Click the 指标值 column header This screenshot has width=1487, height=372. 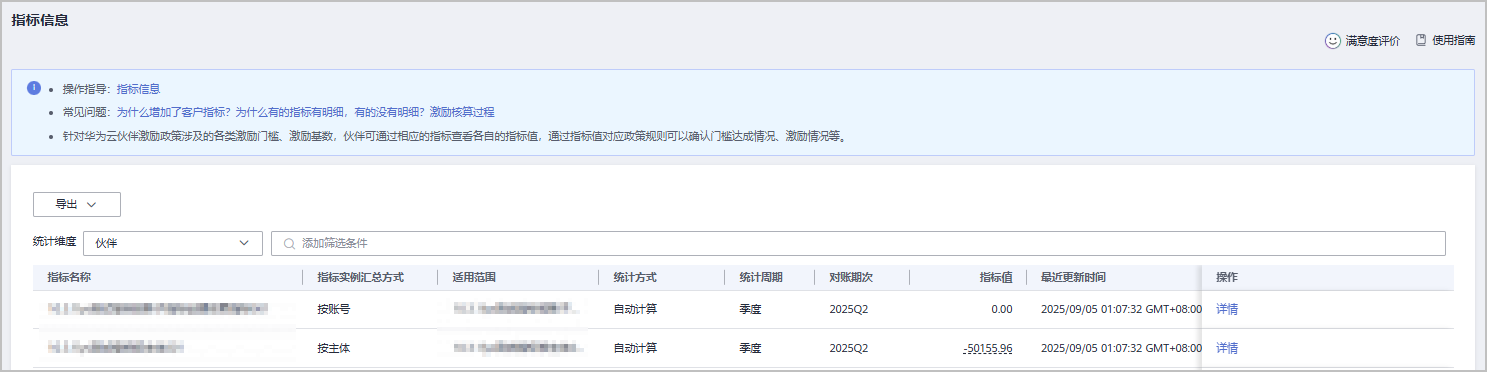click(996, 277)
